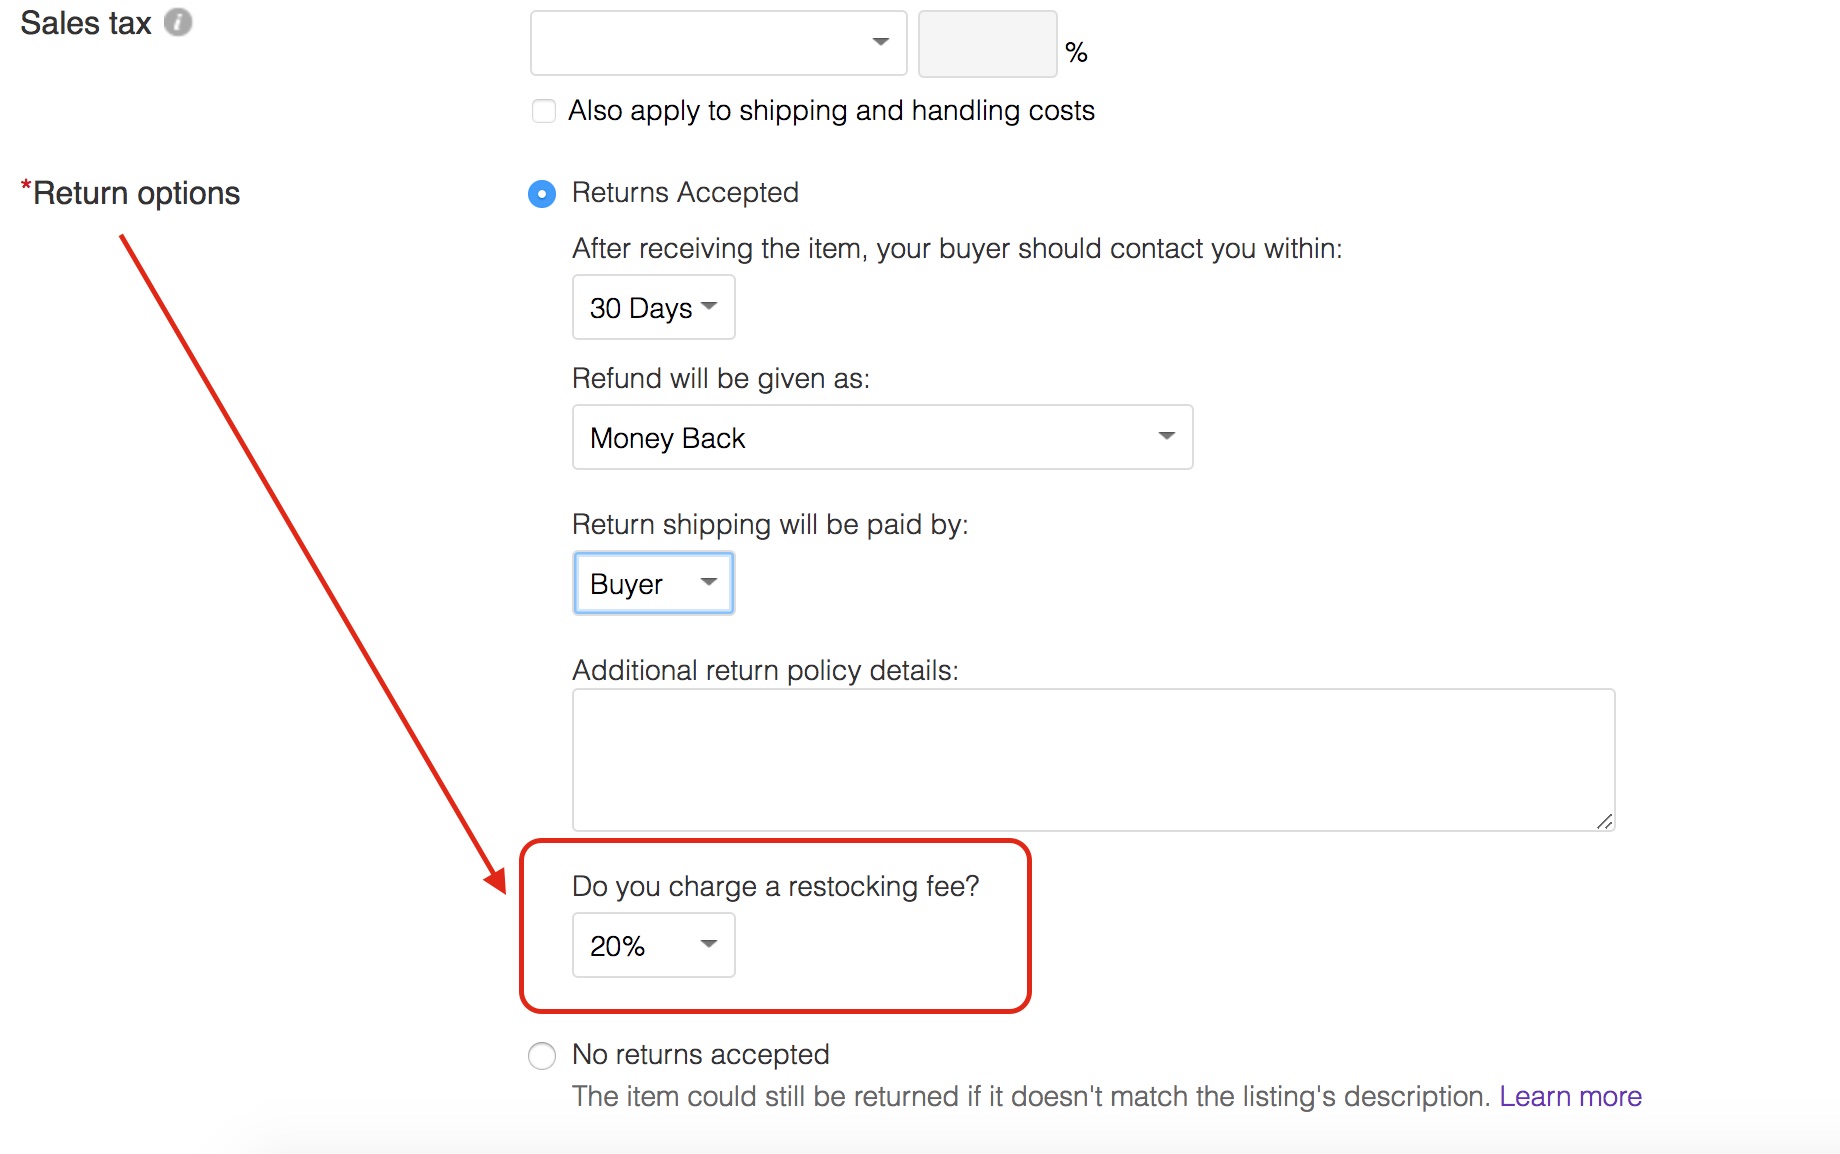Click the "Also apply to shipping" label text
1840x1154 pixels.
pos(831,111)
